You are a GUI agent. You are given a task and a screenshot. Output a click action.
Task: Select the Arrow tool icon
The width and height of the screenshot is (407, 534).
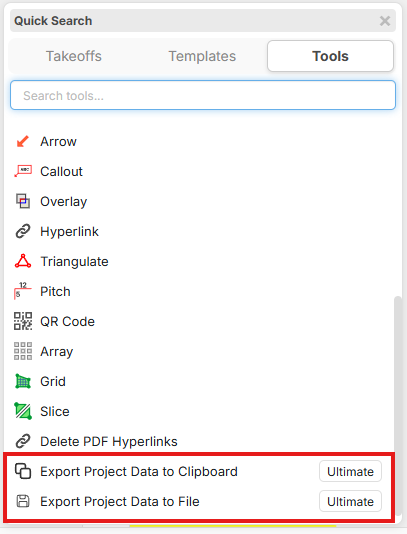tap(23, 141)
